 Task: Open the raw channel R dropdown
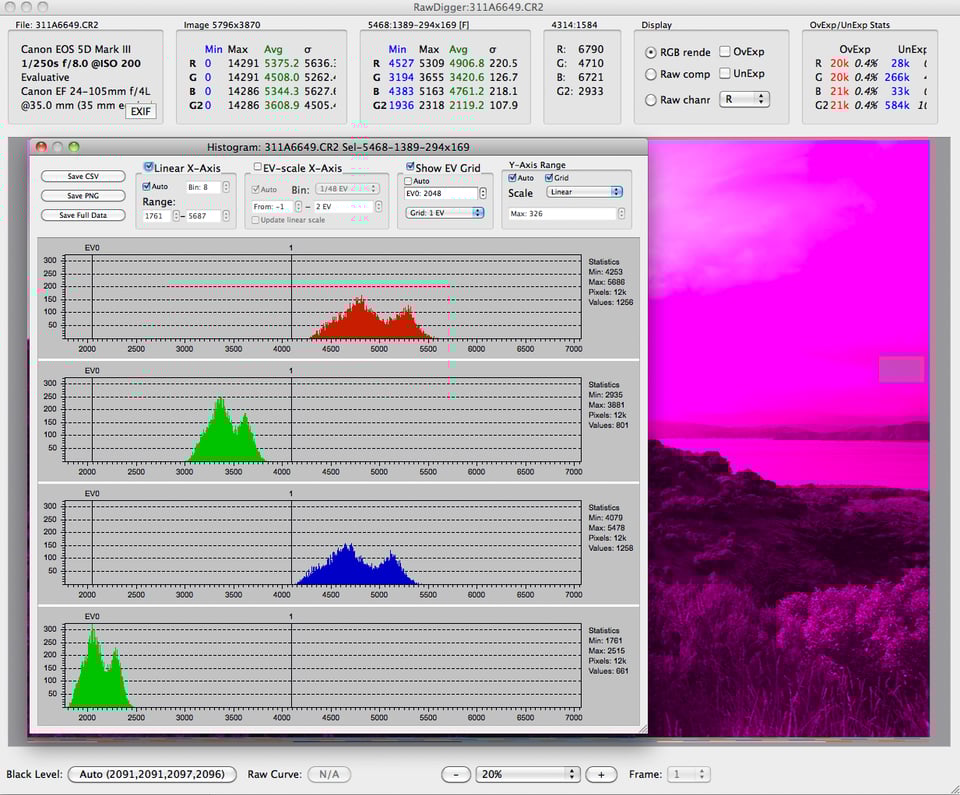click(744, 99)
